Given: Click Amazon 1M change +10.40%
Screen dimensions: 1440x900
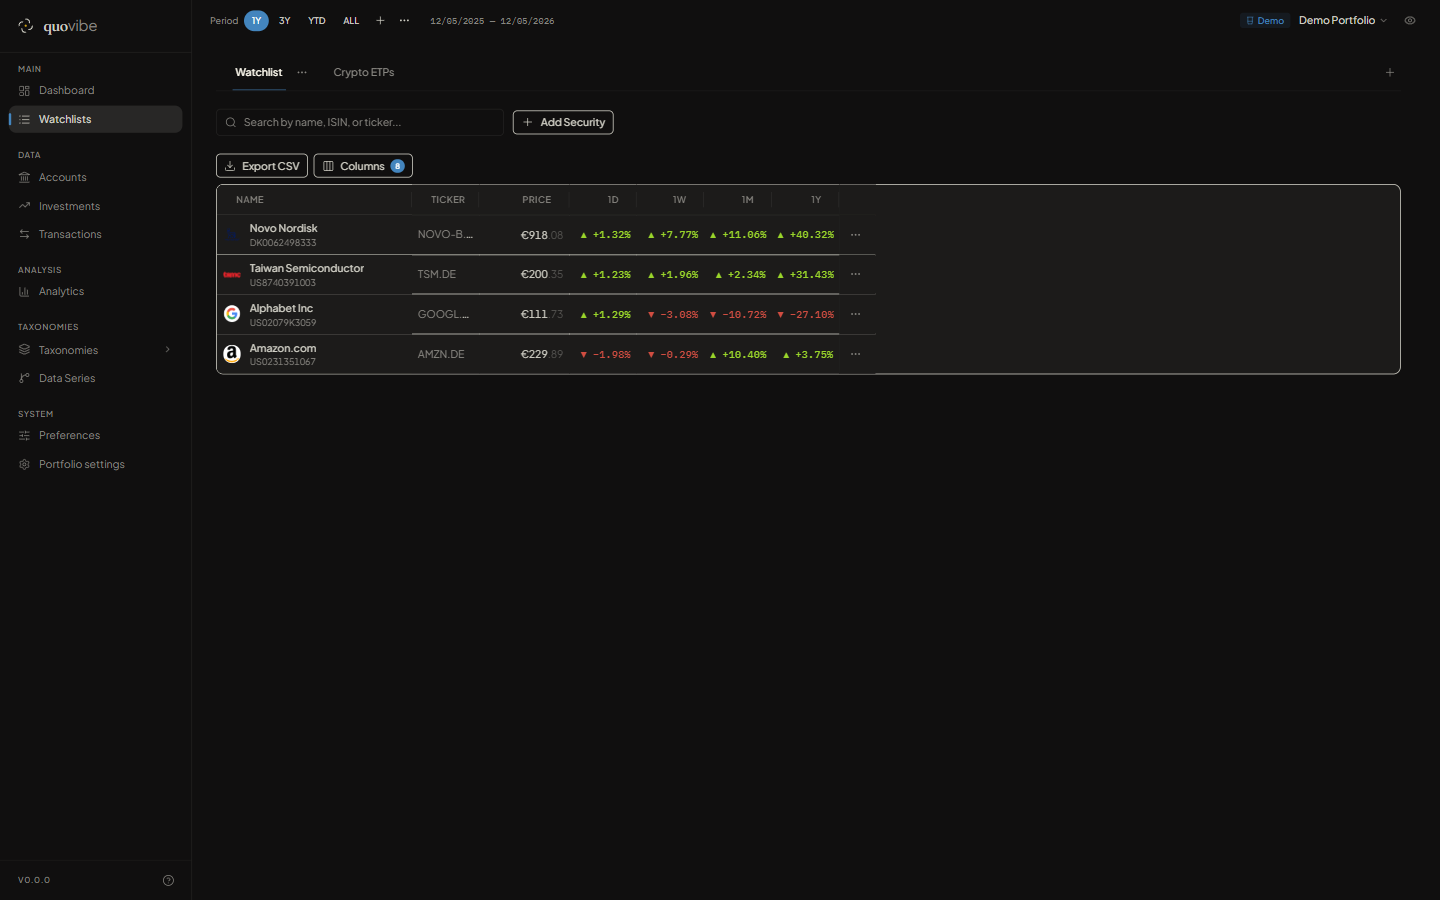Looking at the screenshot, I should 738,354.
